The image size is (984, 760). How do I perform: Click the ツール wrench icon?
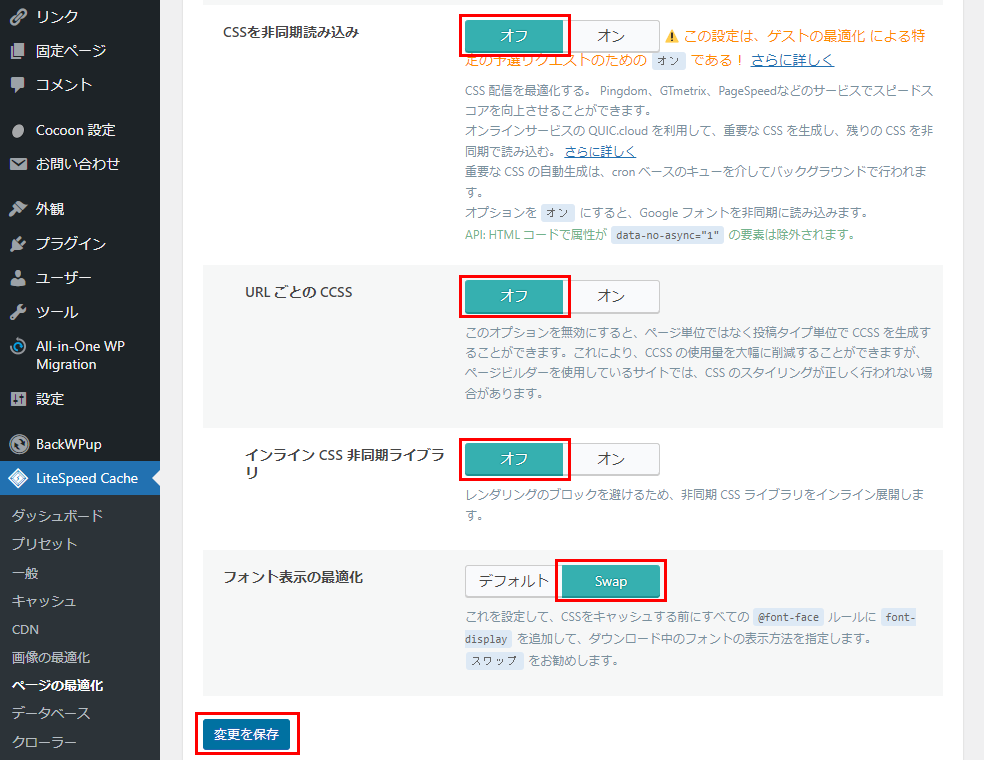(18, 311)
